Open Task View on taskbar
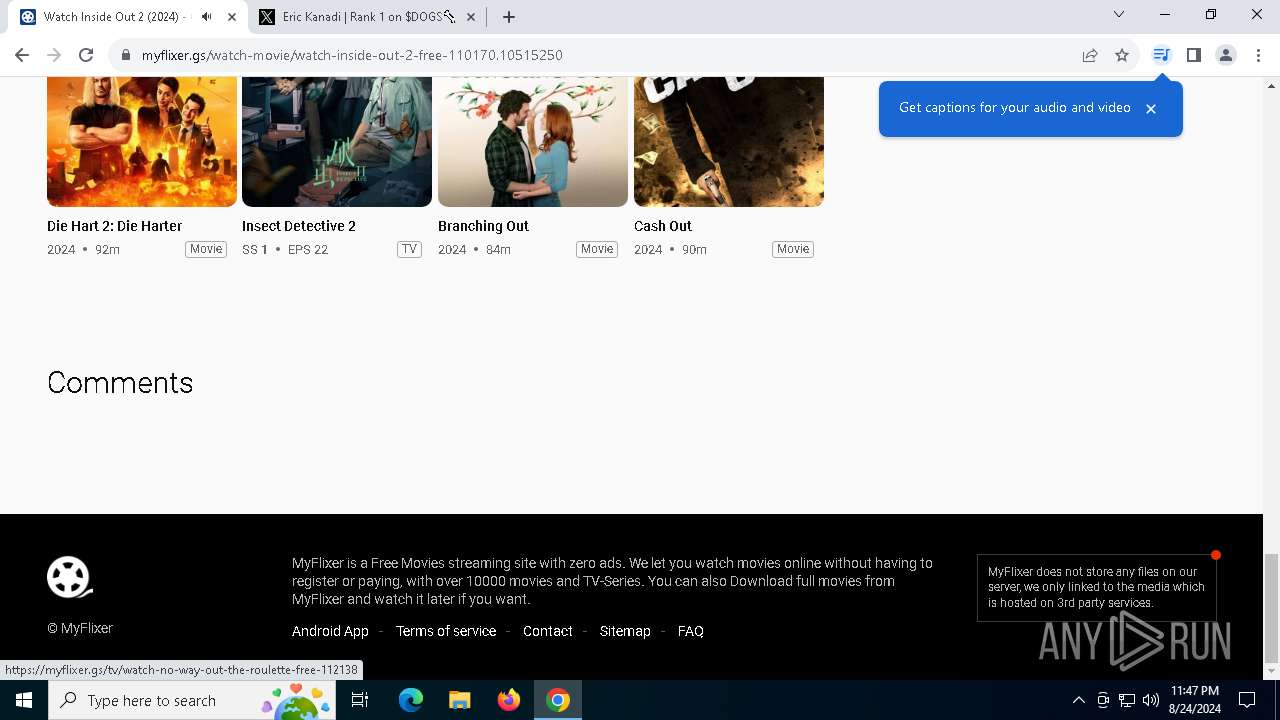Screen dimensions: 1280x720 [x=360, y=700]
